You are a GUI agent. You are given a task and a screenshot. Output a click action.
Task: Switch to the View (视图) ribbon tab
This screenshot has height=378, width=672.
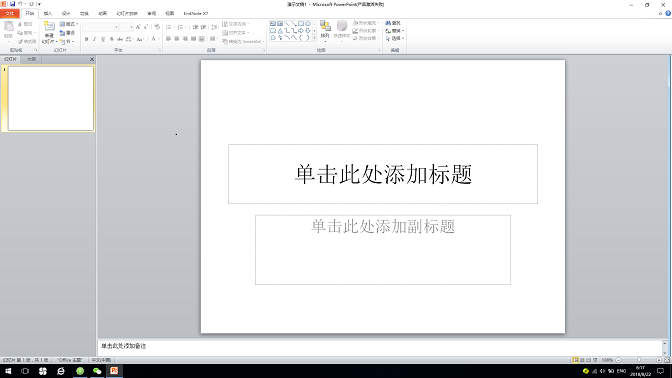tap(170, 14)
